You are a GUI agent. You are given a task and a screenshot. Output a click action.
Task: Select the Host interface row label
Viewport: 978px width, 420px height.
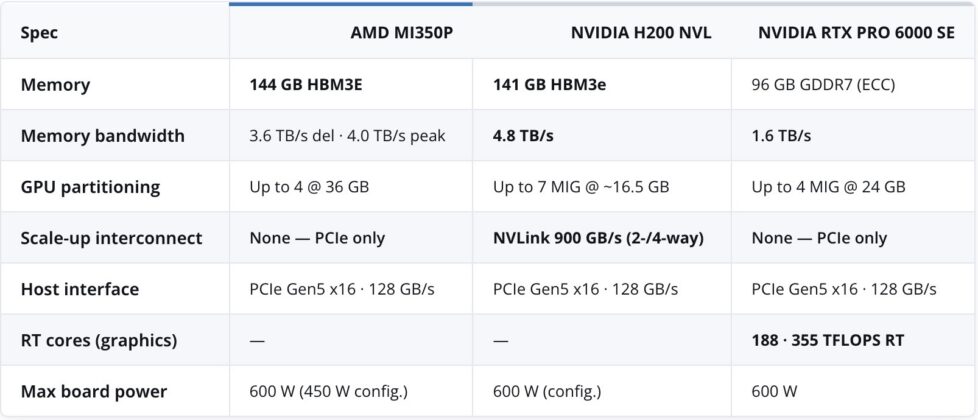click(x=80, y=289)
